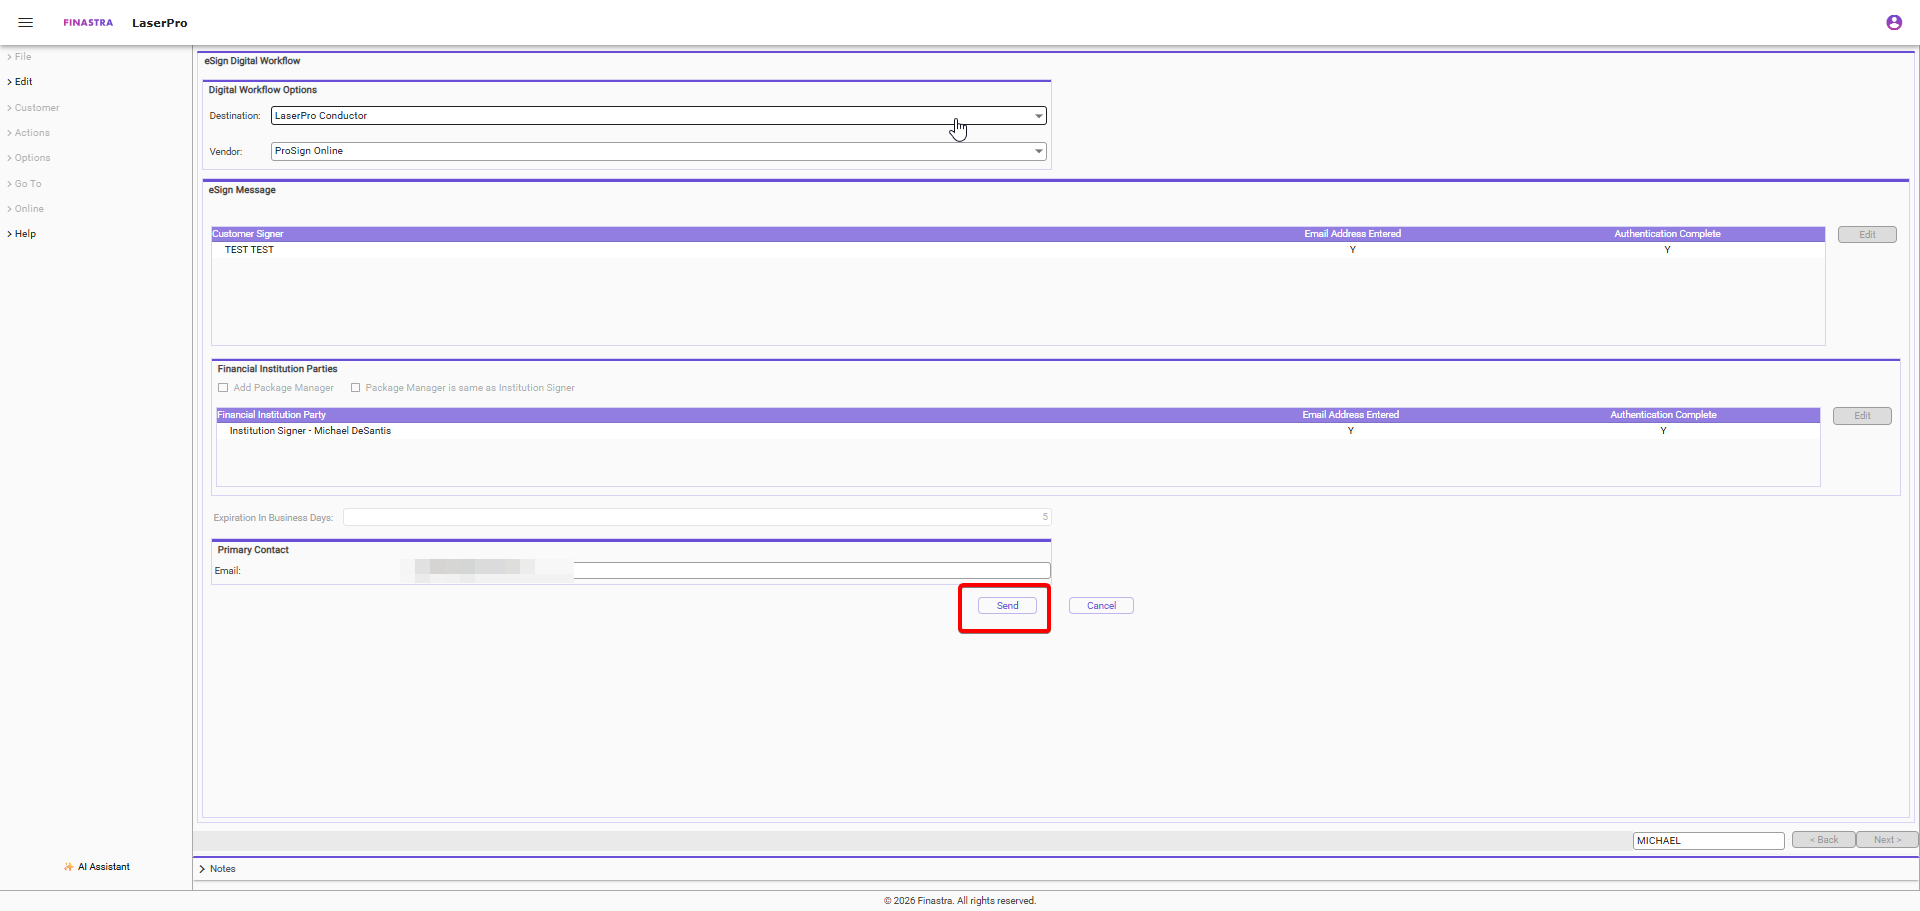The height and width of the screenshot is (911, 1920).
Task: Select Institution Signer Michael DeSantis row
Action: pos(310,431)
